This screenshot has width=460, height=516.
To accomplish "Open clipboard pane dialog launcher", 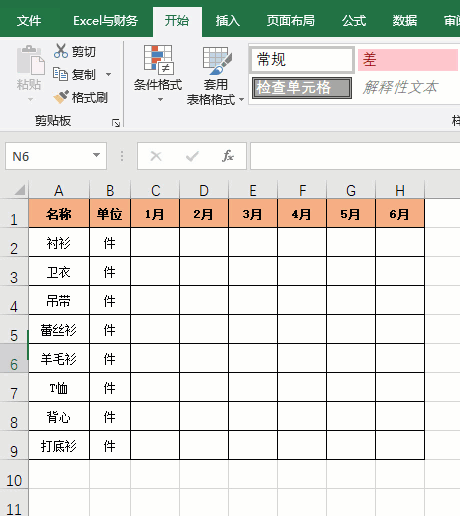I will [116, 123].
